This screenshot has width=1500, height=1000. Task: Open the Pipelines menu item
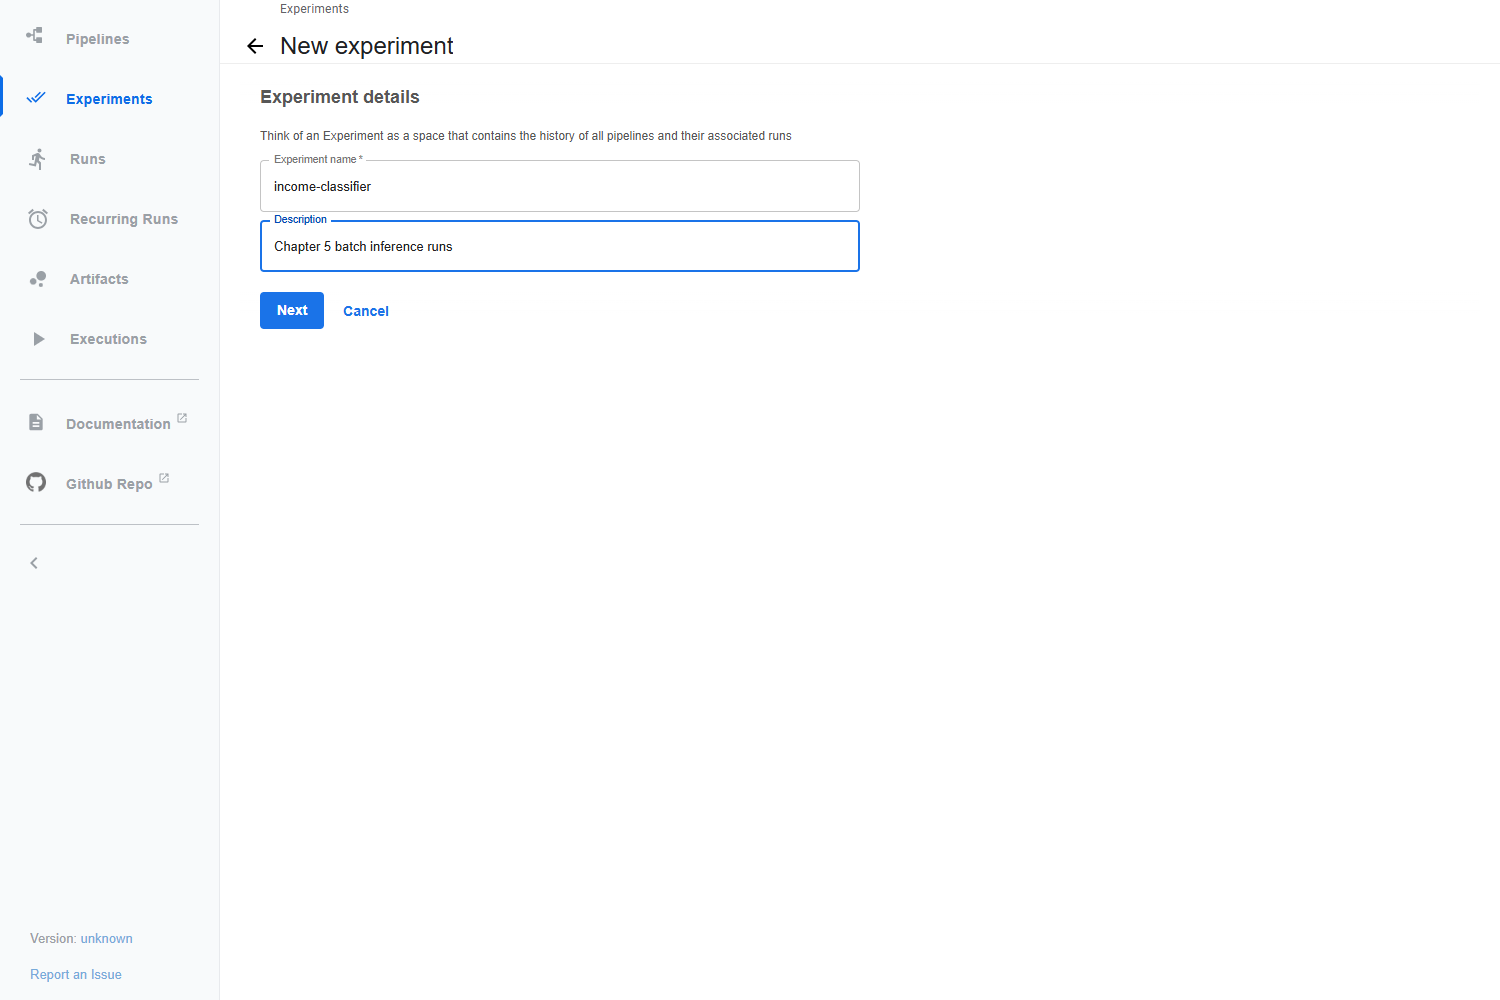(97, 39)
